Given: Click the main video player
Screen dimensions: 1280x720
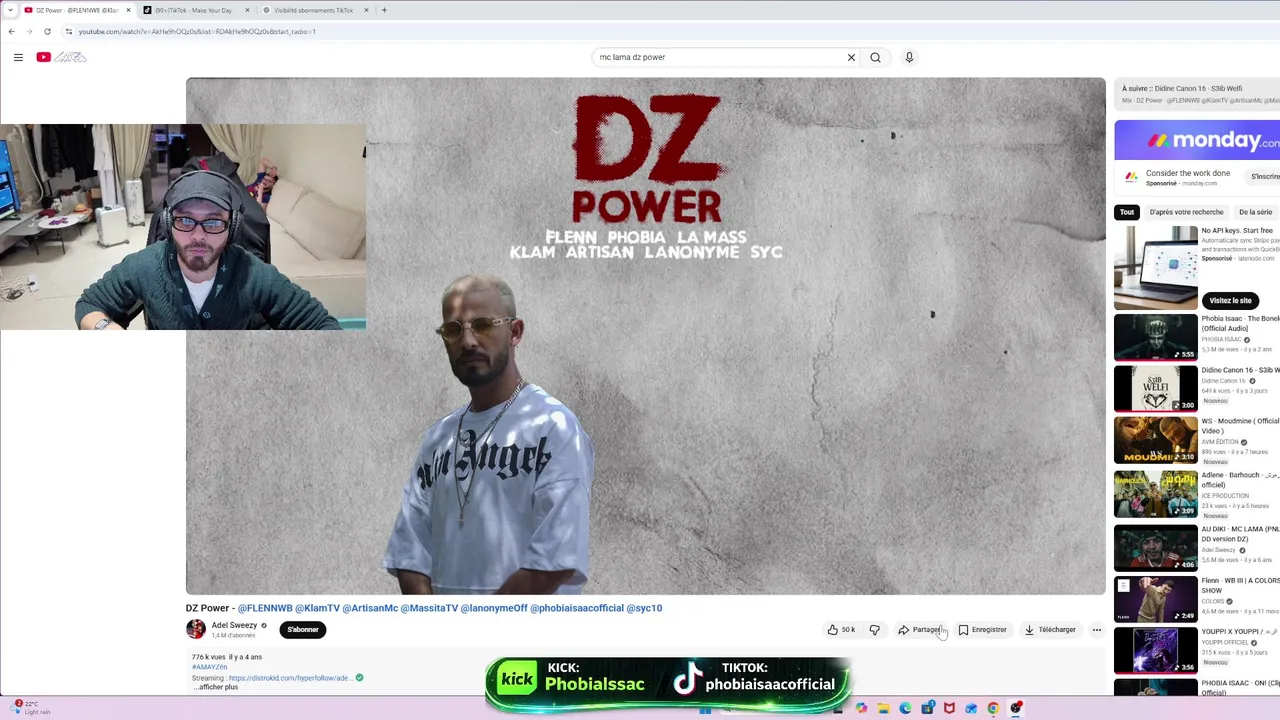Looking at the screenshot, I should [645, 336].
